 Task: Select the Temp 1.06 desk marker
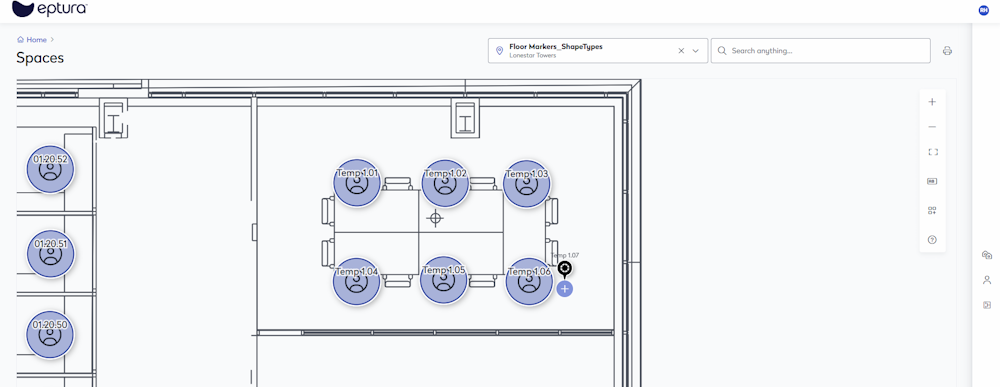pyautogui.click(x=529, y=281)
